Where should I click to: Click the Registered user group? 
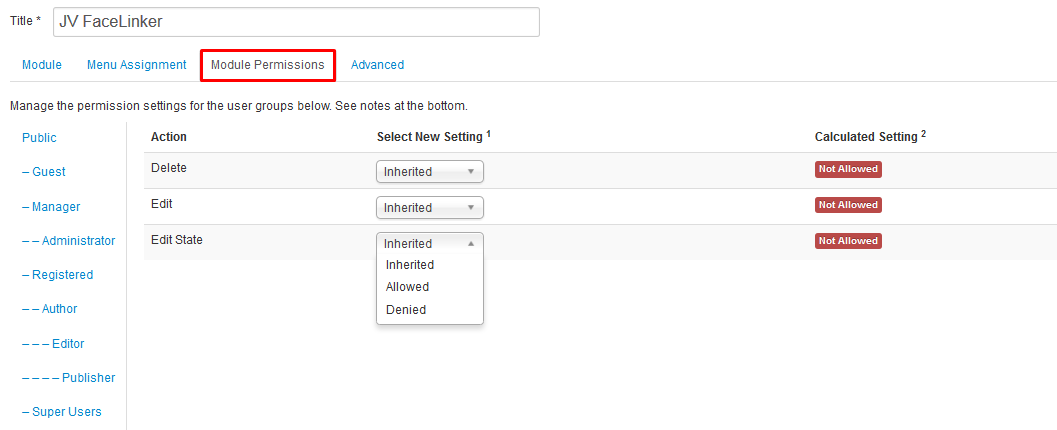click(57, 275)
